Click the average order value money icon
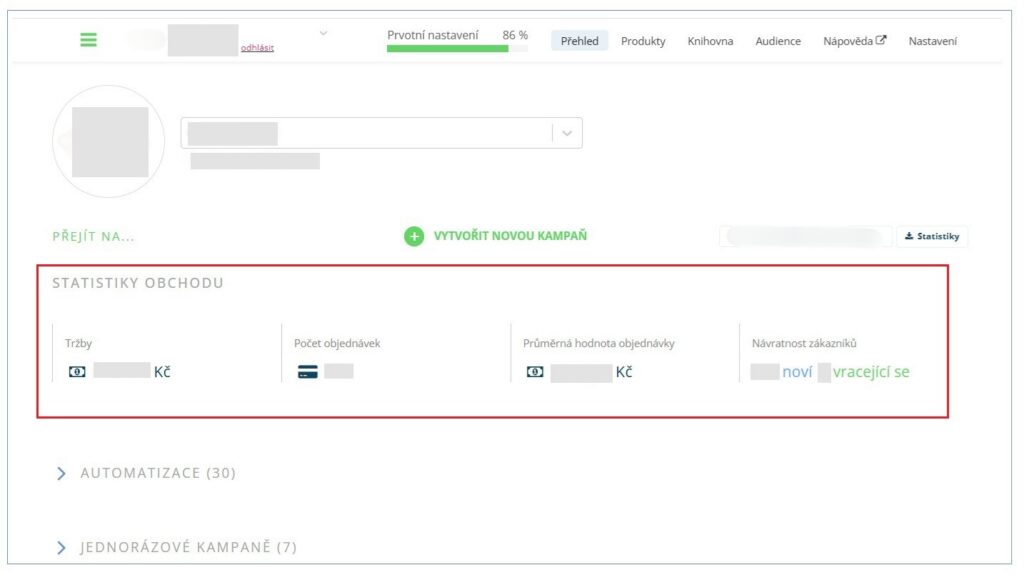This screenshot has height=575, width=1024. click(535, 372)
